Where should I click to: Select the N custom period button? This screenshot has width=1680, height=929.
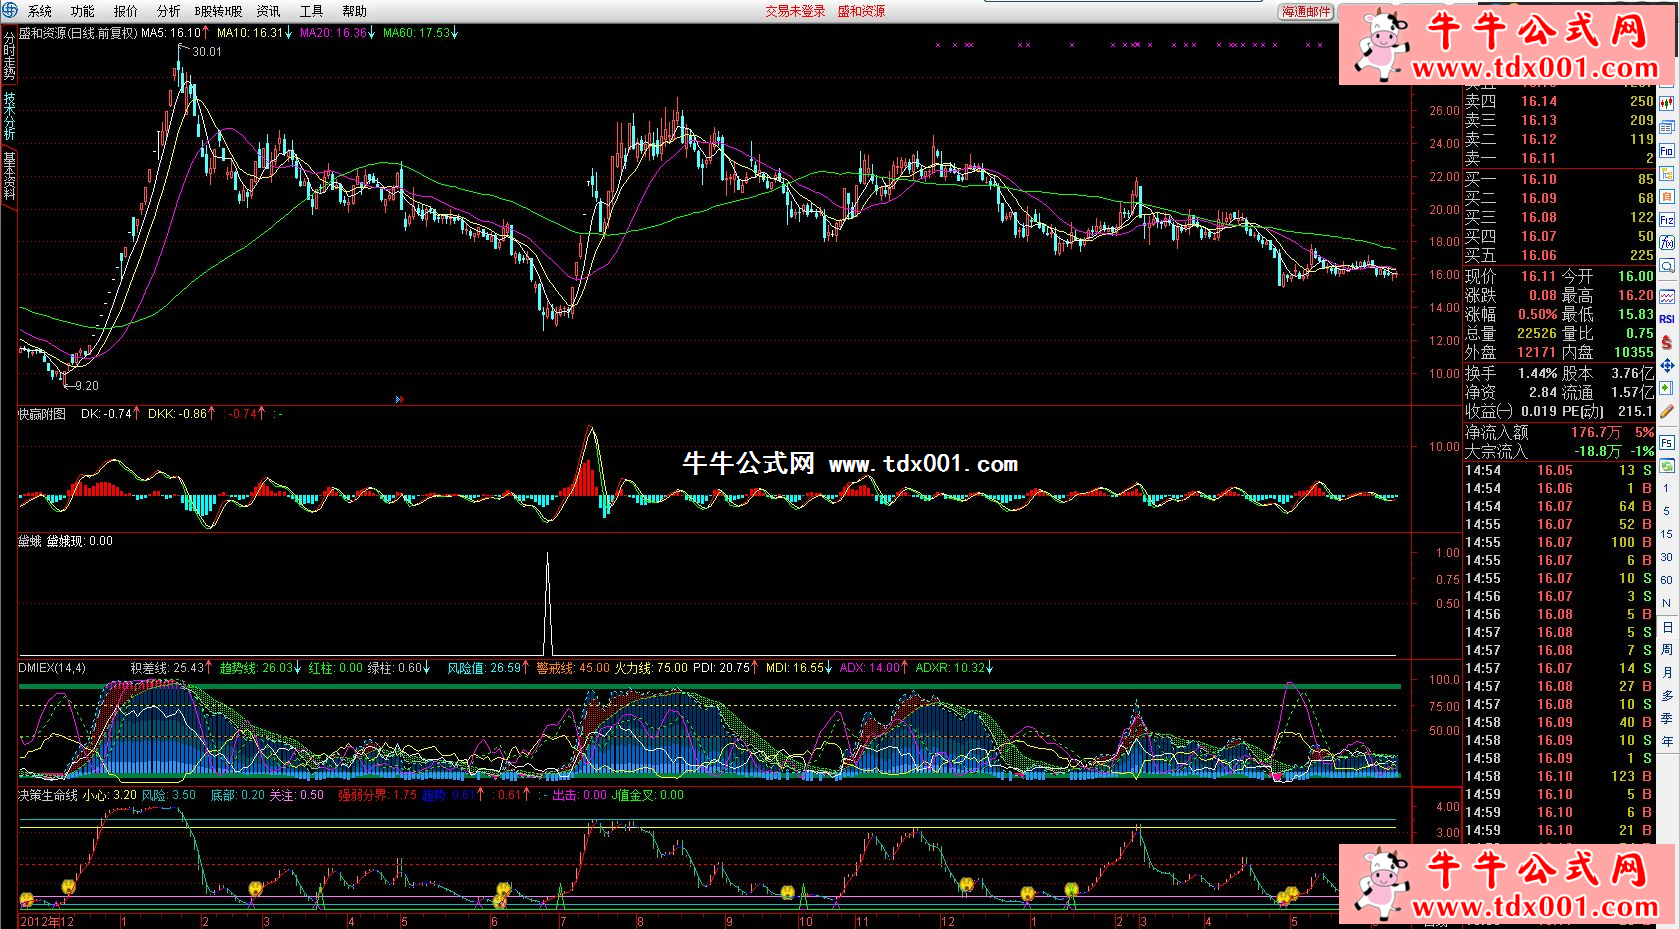click(1667, 604)
